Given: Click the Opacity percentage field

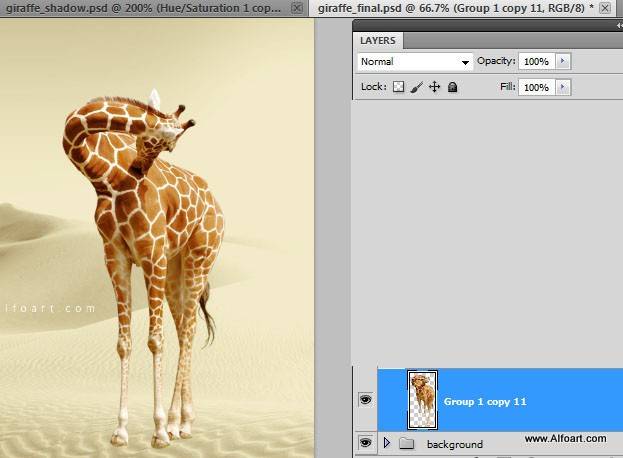Looking at the screenshot, I should pos(536,62).
